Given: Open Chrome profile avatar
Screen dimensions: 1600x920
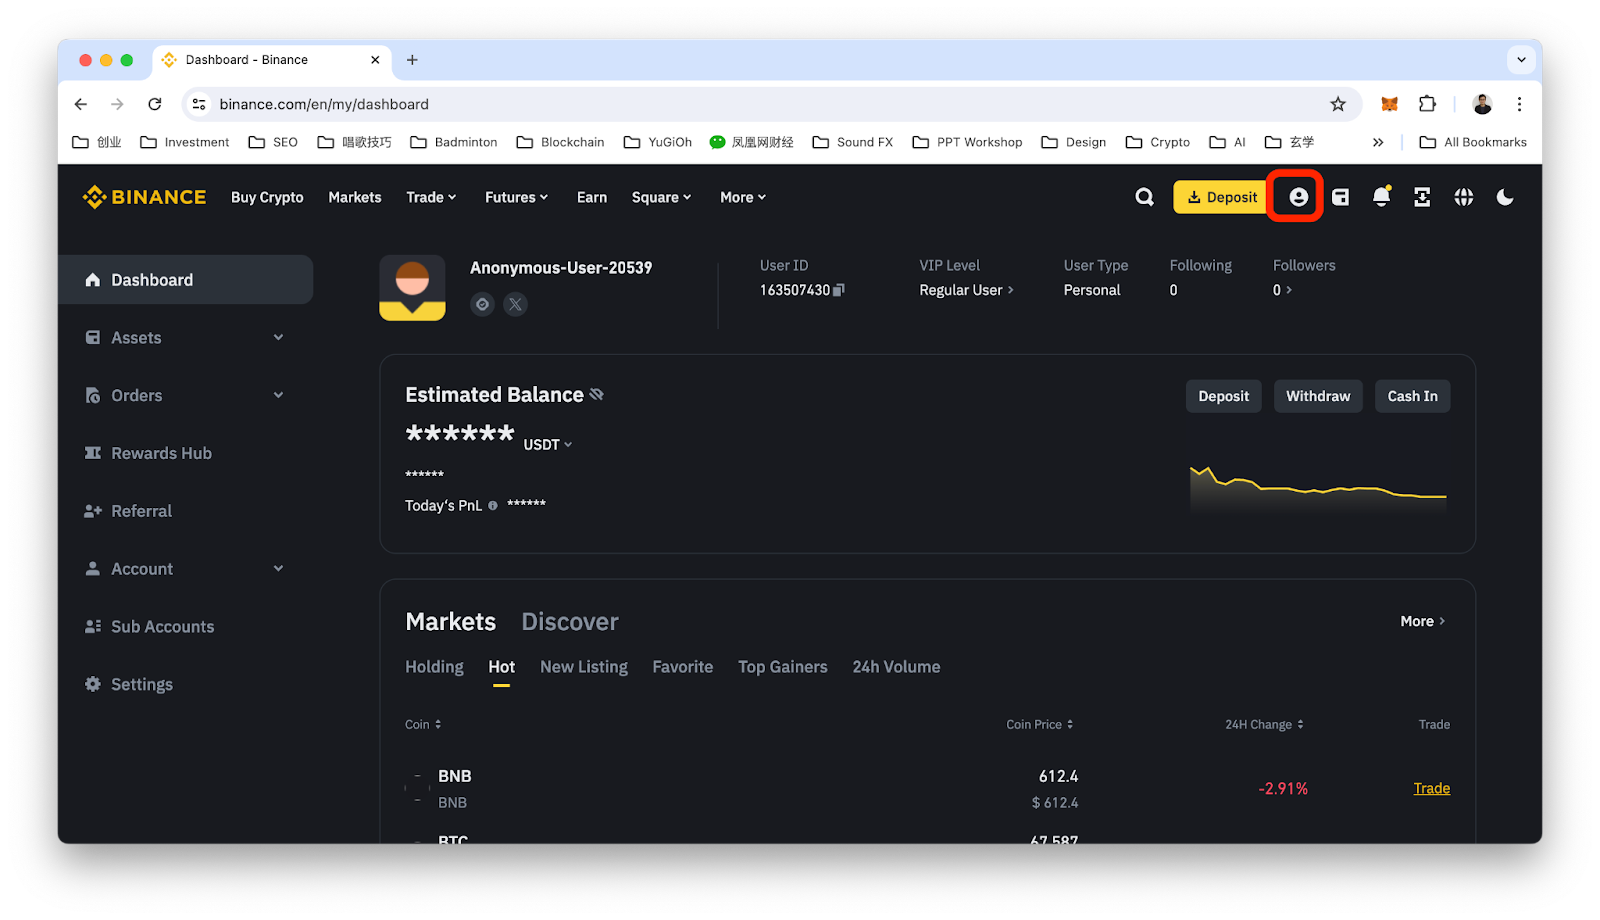Looking at the screenshot, I should coord(1482,104).
